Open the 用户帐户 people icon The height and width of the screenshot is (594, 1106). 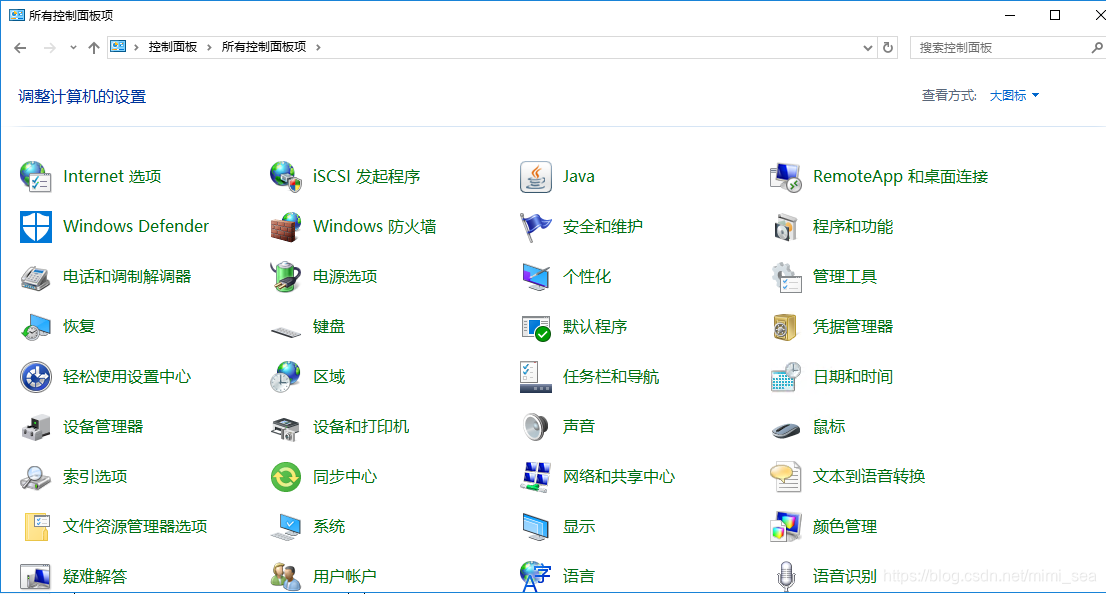pos(286,576)
